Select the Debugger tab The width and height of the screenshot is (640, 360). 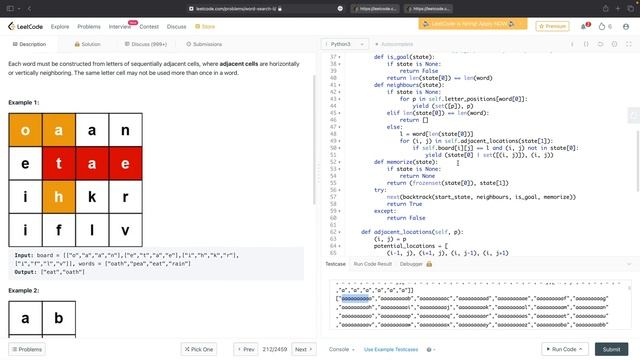point(411,264)
